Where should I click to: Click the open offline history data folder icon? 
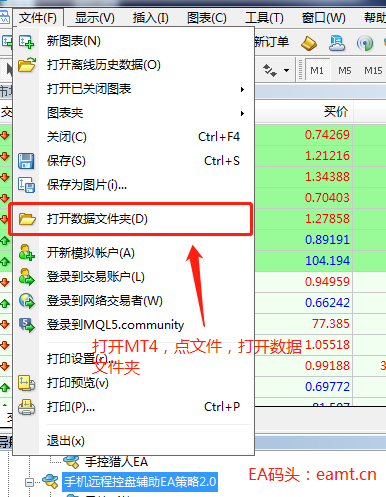click(x=27, y=65)
